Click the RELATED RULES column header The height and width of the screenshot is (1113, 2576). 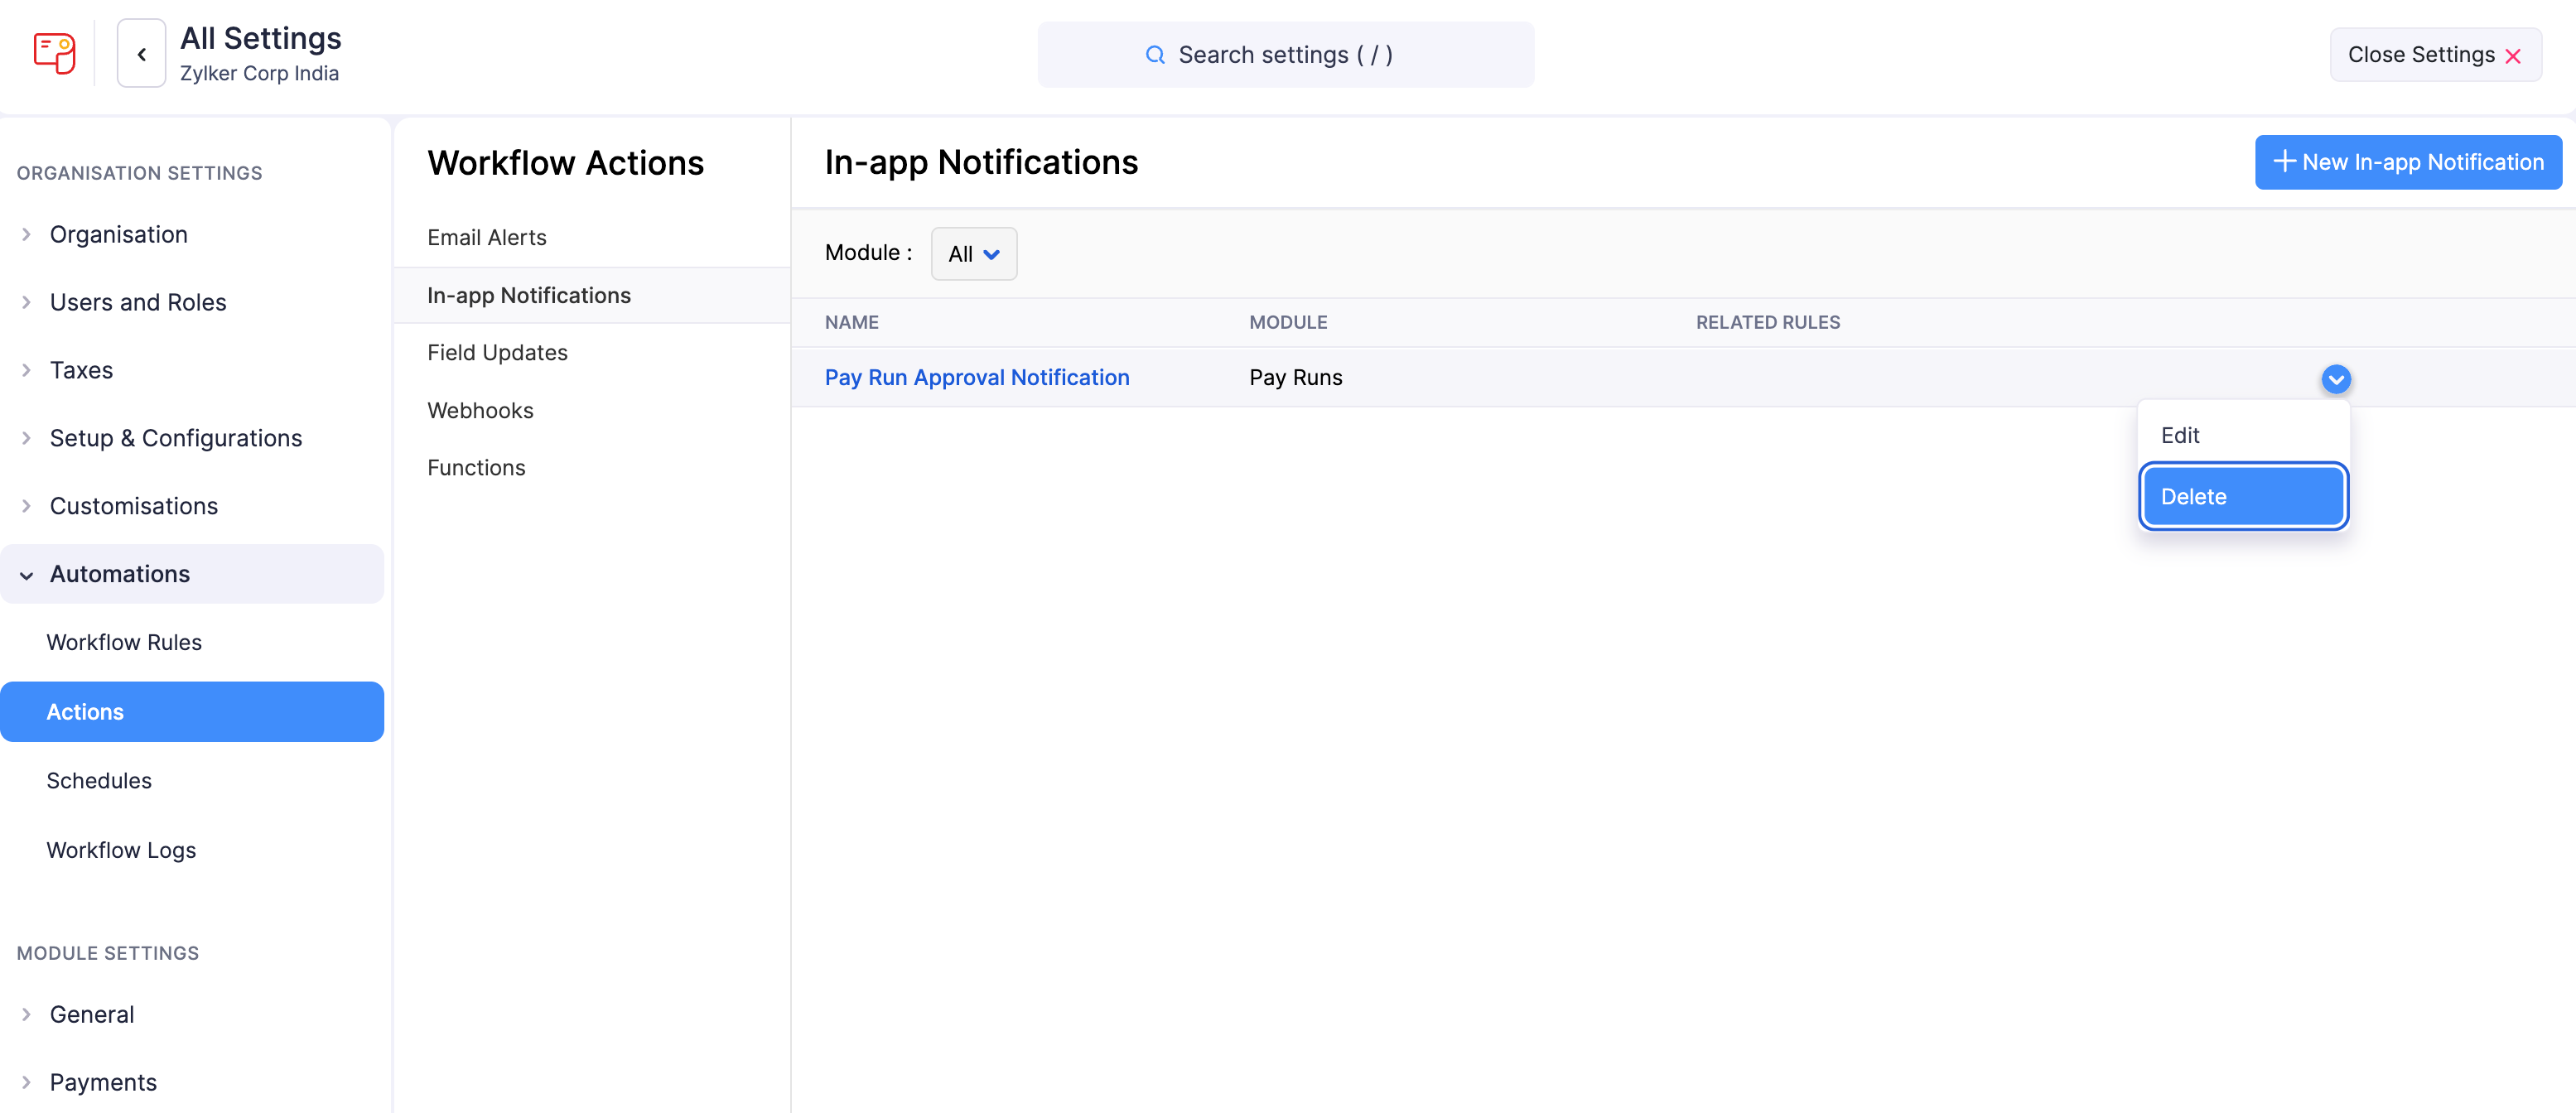click(x=1767, y=323)
